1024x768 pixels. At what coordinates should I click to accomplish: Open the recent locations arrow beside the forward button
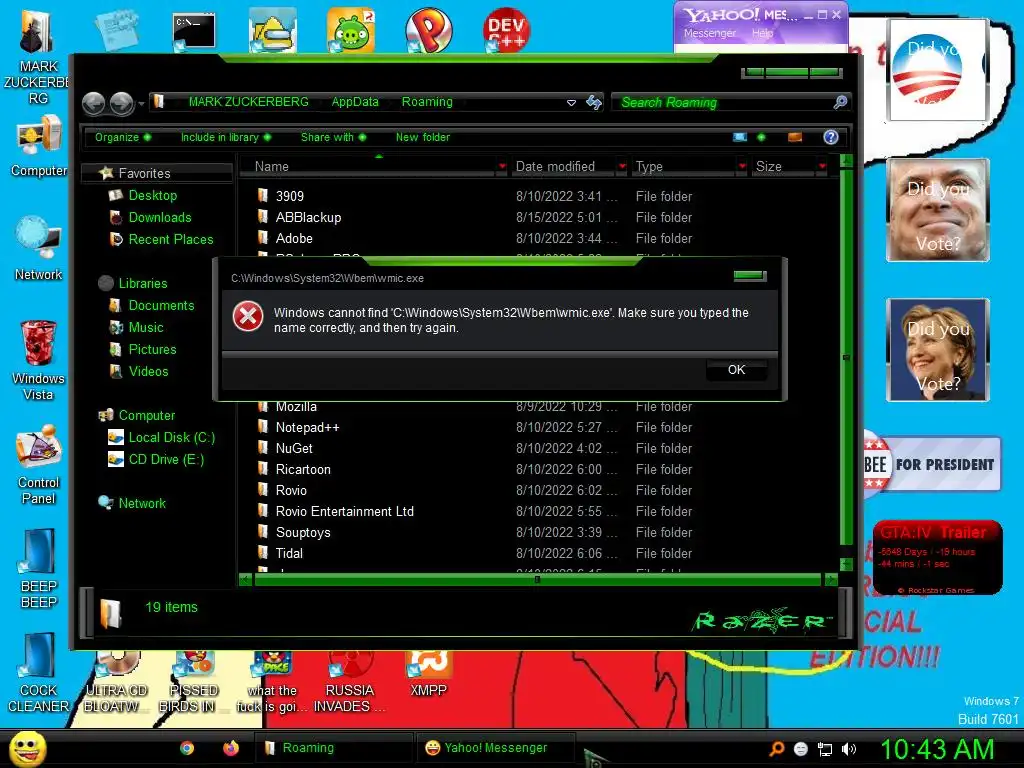pos(141,103)
